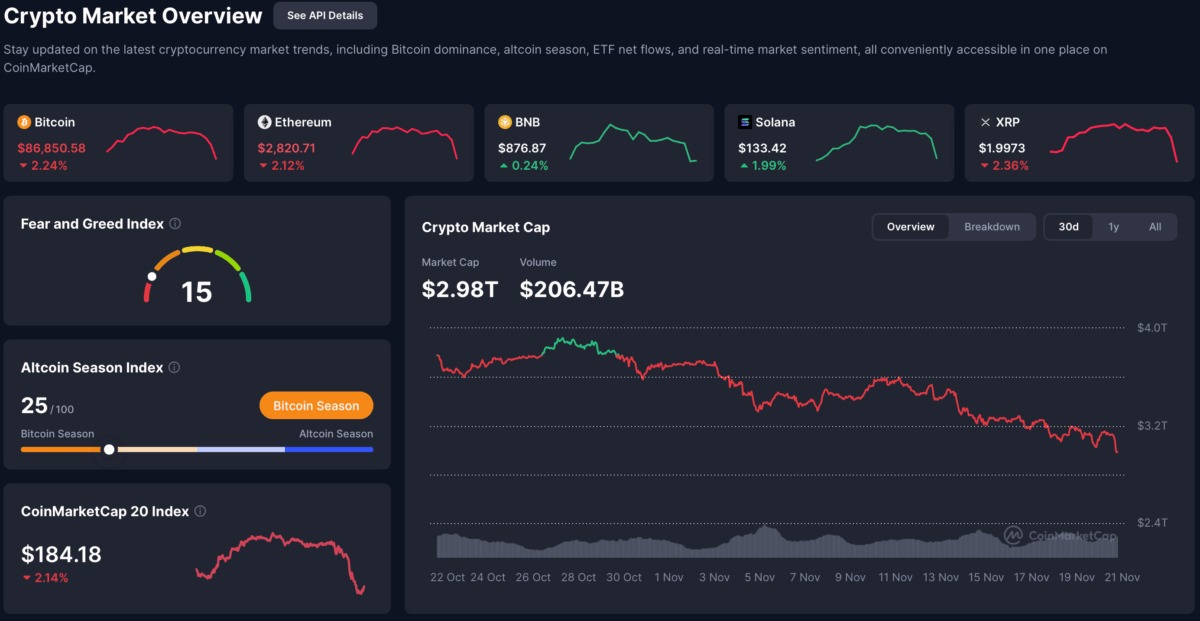Open Fear and Greed Index info icon
The width and height of the screenshot is (1200, 621).
click(x=175, y=224)
